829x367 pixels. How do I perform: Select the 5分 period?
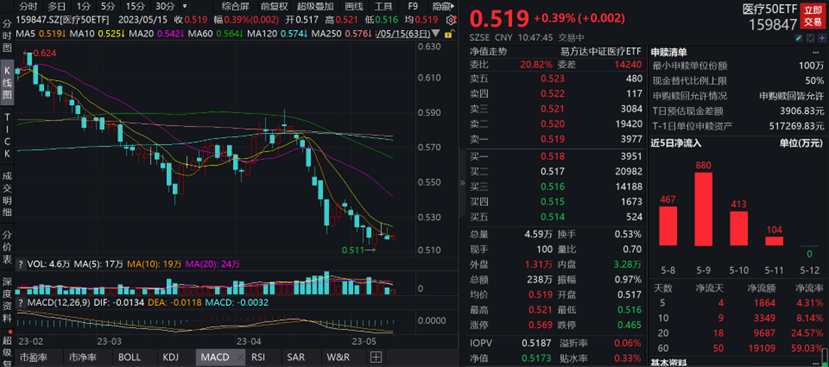coord(108,6)
